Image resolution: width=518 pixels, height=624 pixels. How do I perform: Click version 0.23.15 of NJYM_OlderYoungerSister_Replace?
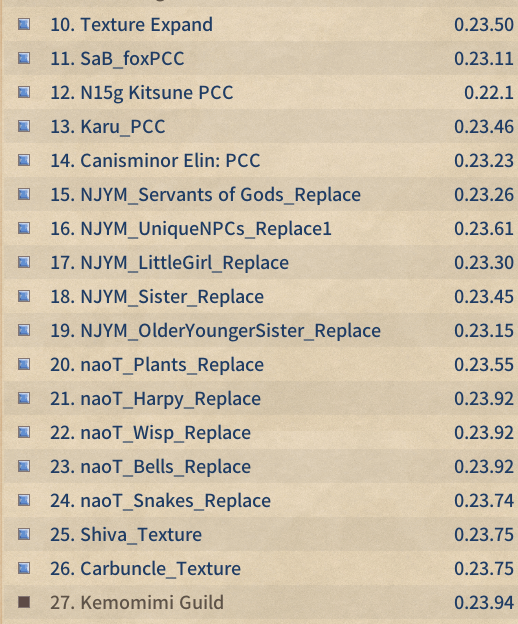(x=484, y=331)
